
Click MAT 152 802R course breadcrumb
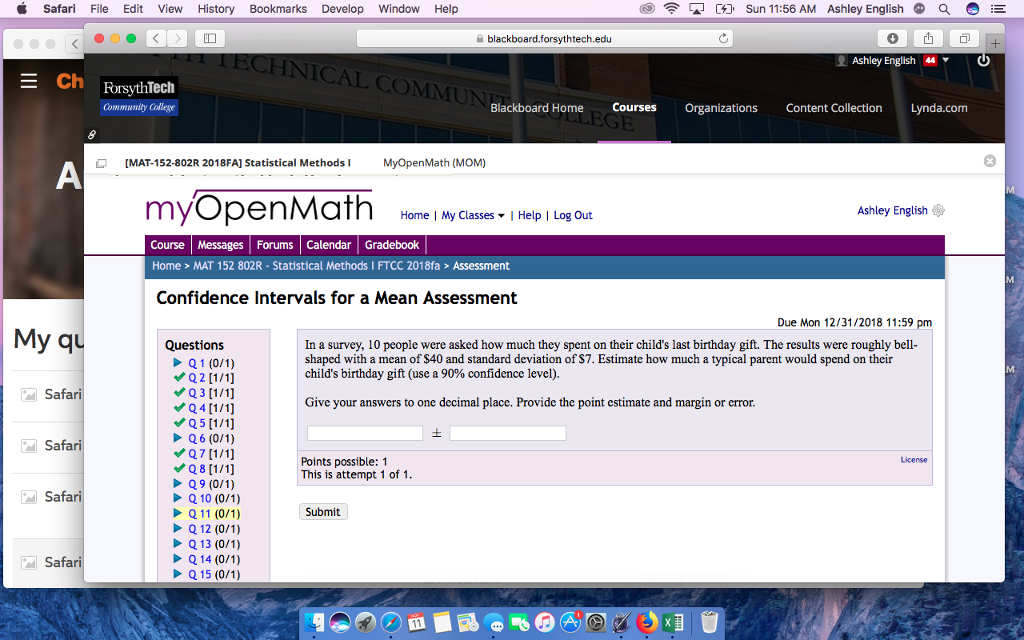coord(317,266)
